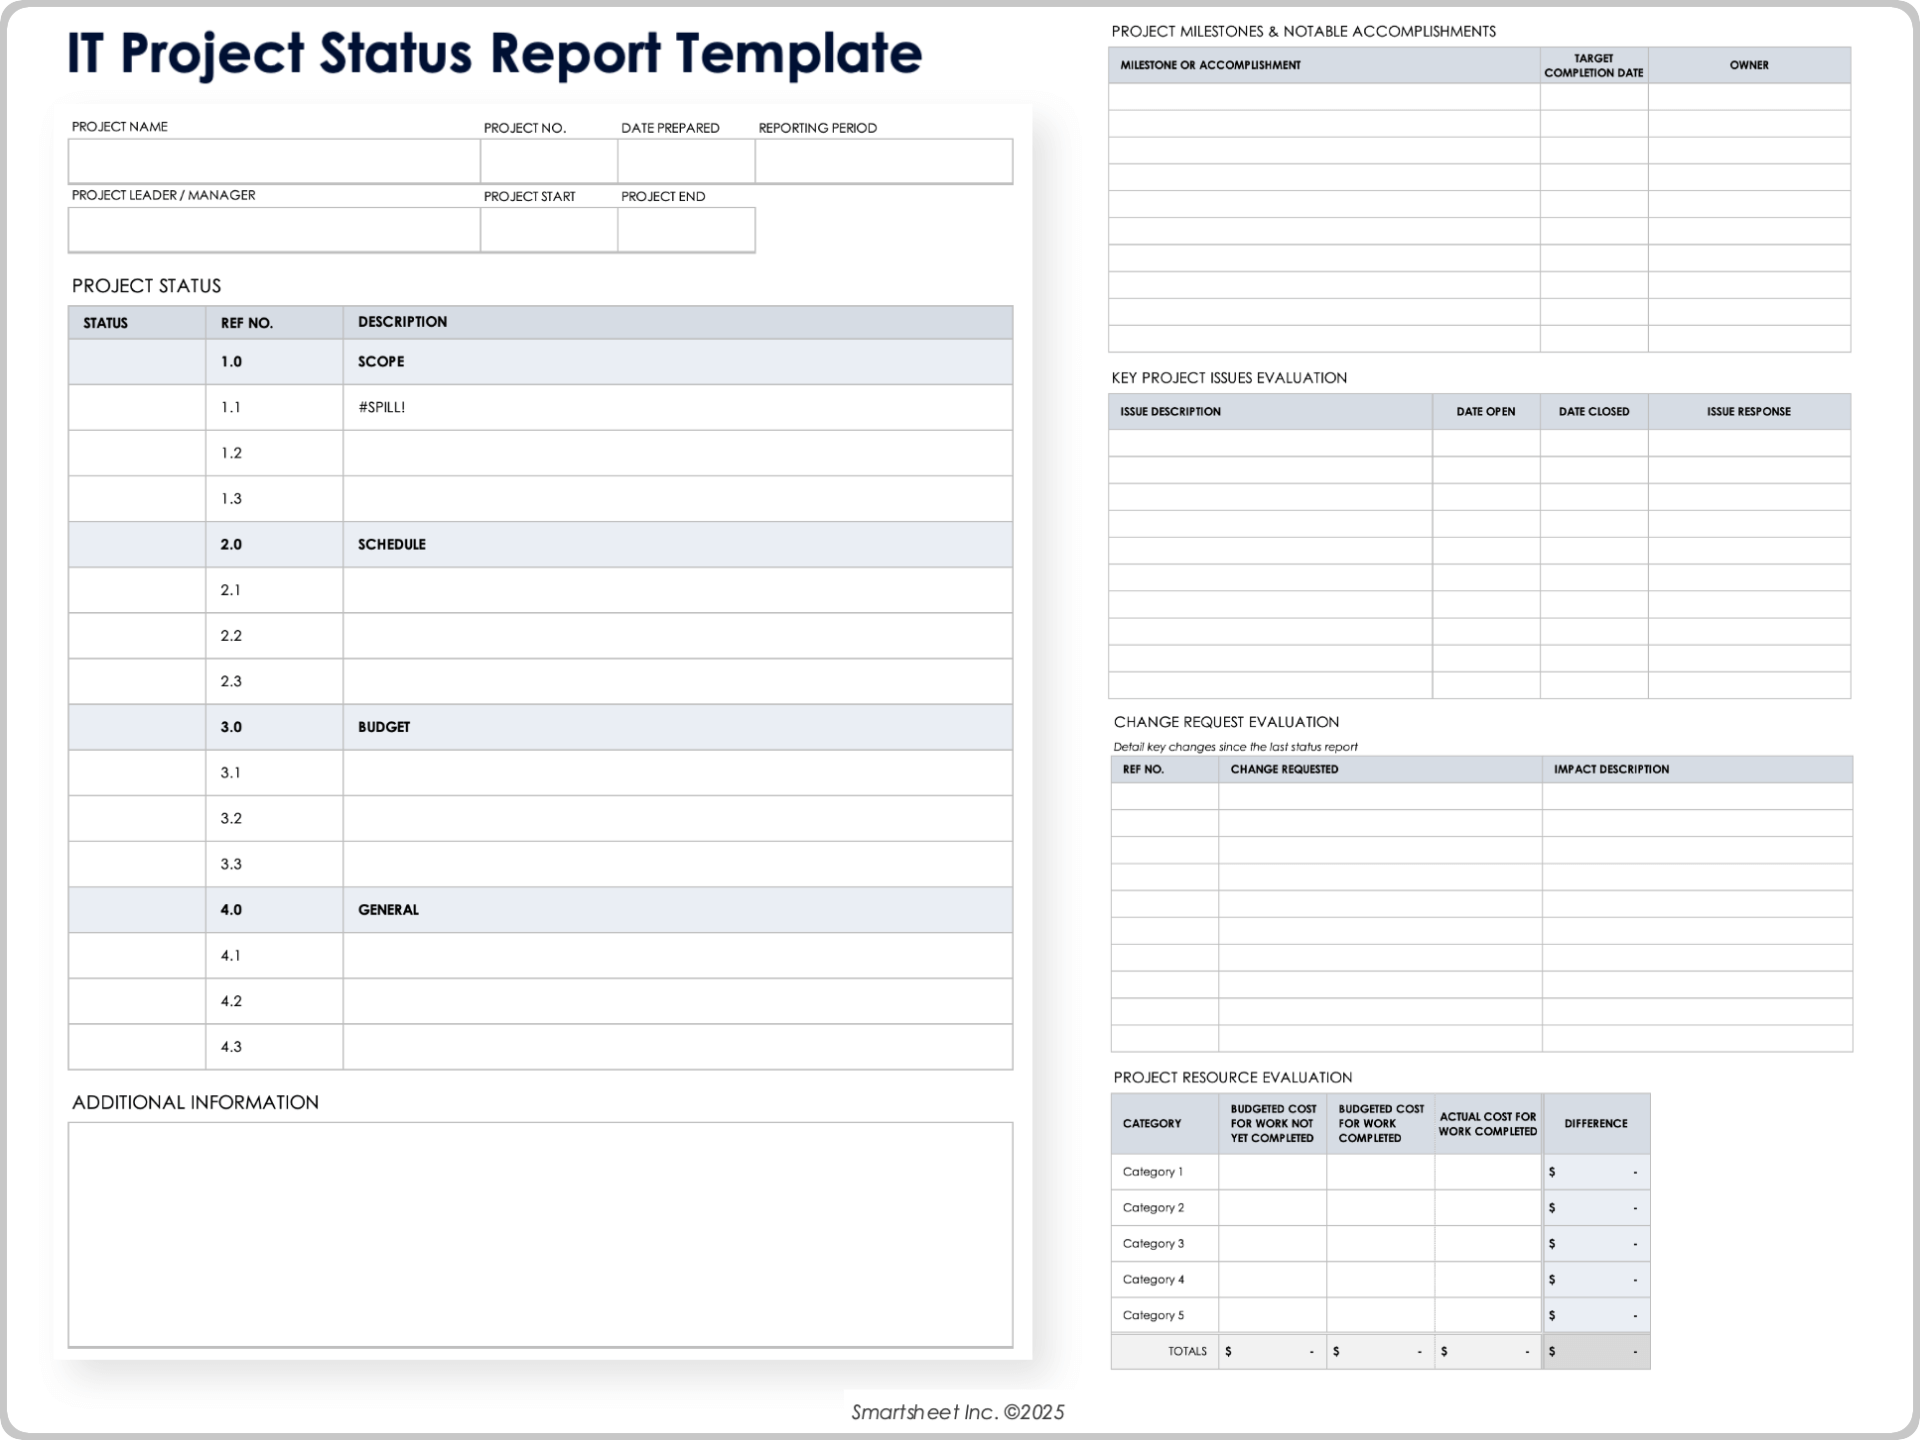Screen dimensions: 1920x1440
Task: Click the first CHANGE REQUESTED cell
Action: 1380,796
